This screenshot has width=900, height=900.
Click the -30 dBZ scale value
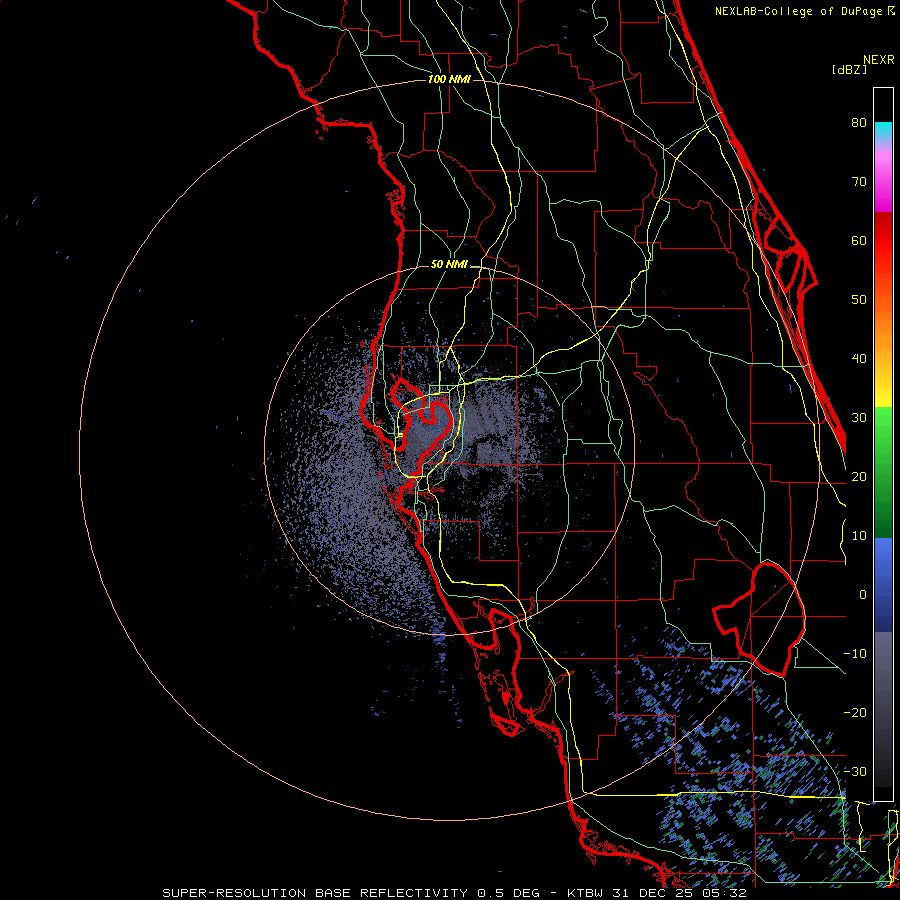855,771
